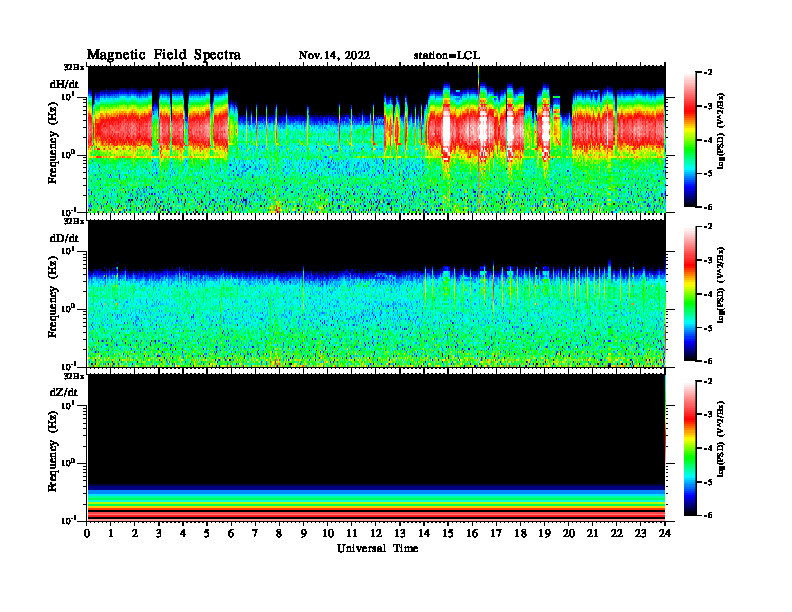Click the hour "20" tick label on the time axis
This screenshot has height=612, width=792.
click(x=569, y=533)
